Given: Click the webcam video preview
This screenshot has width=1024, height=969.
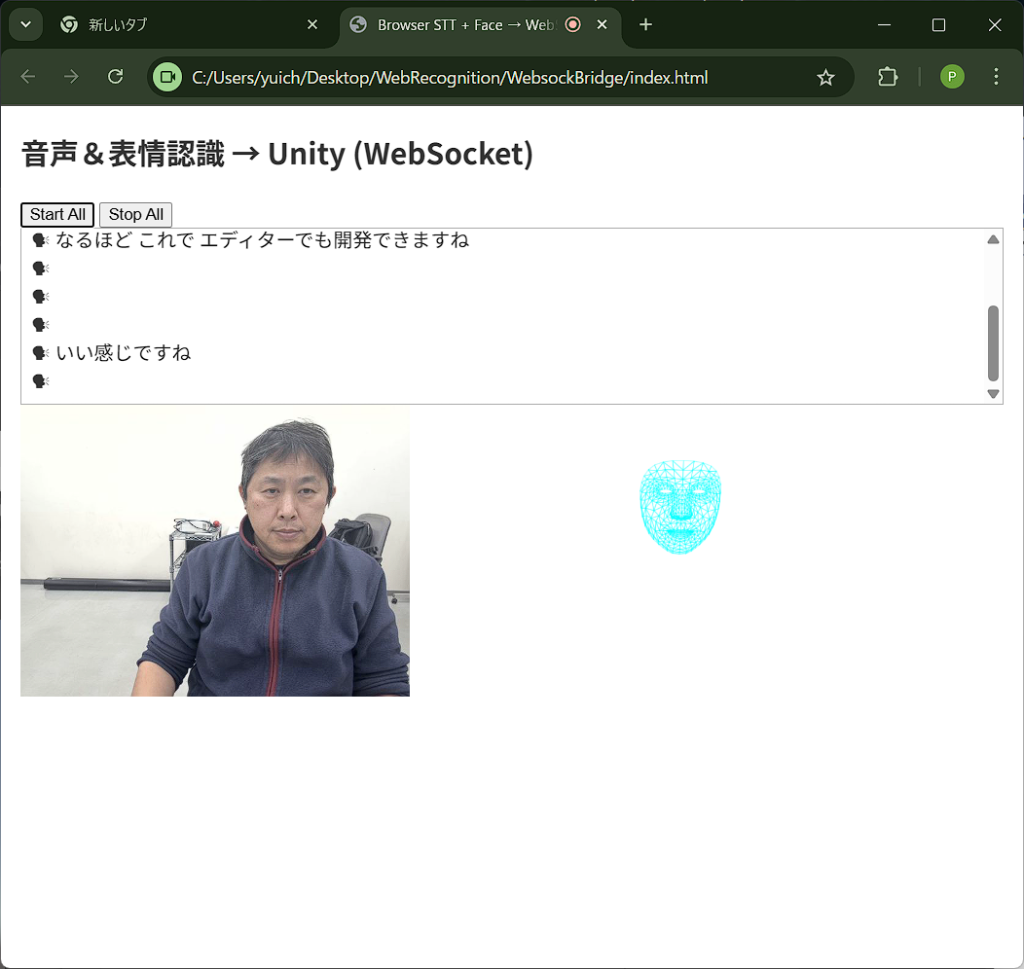Looking at the screenshot, I should [x=215, y=551].
